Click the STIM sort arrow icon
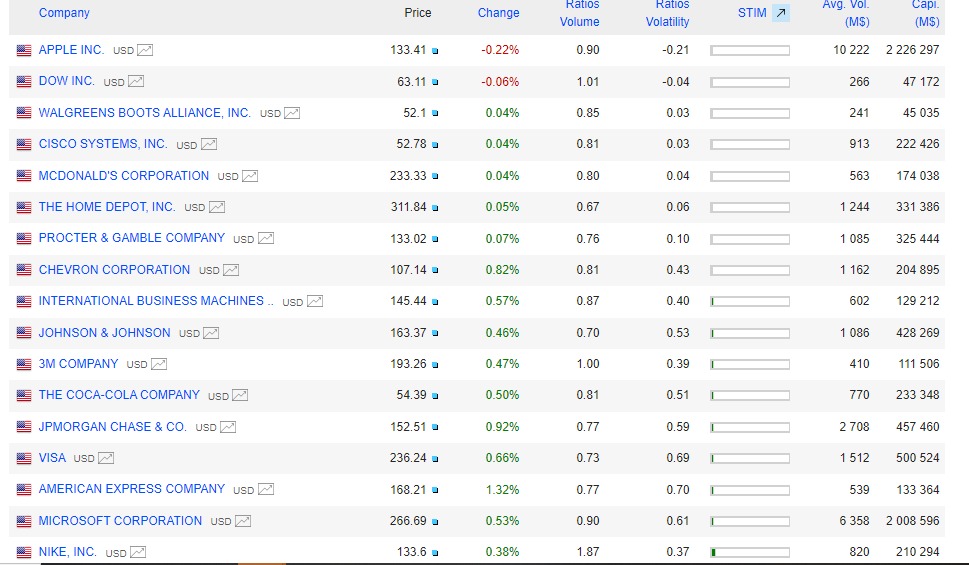The height and width of the screenshot is (565, 969). point(781,12)
